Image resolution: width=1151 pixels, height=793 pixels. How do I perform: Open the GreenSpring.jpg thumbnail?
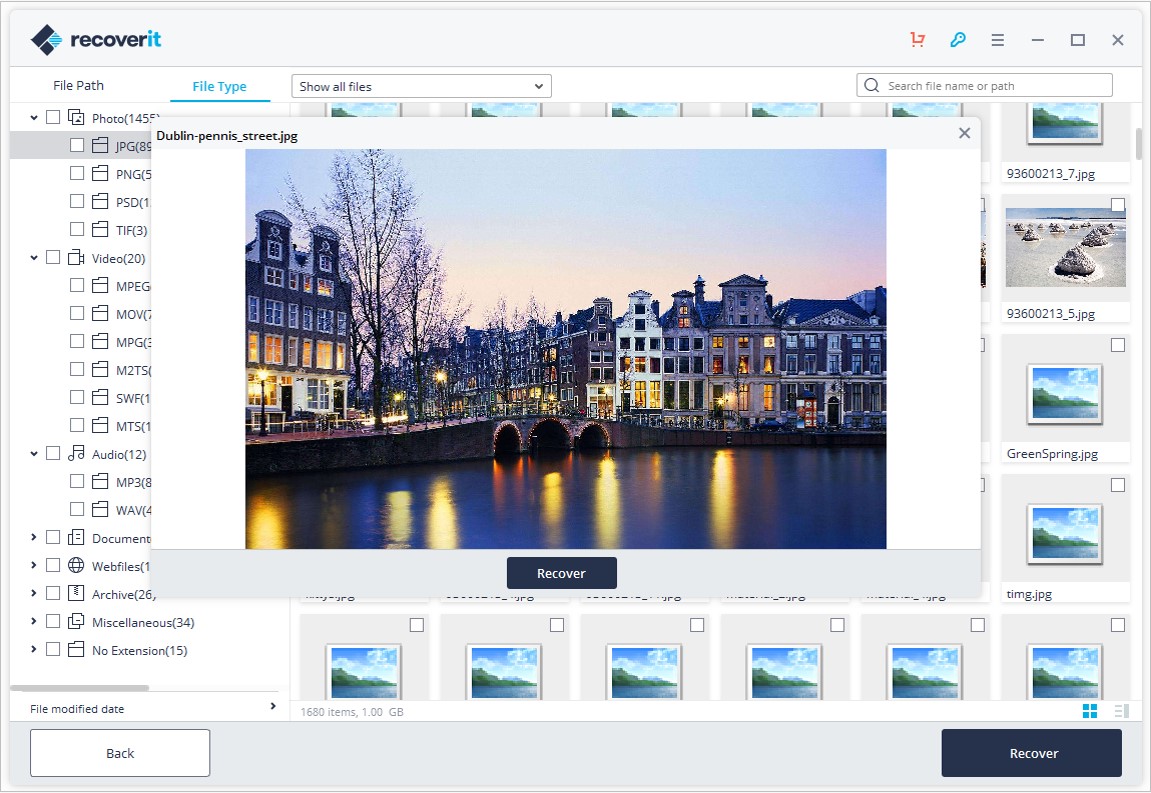pyautogui.click(x=1065, y=393)
